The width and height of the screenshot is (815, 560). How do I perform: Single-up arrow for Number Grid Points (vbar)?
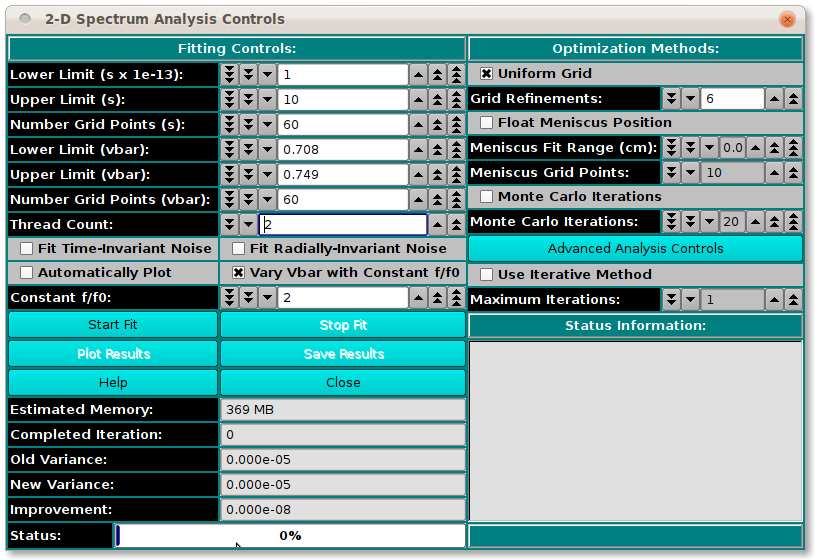(x=418, y=200)
